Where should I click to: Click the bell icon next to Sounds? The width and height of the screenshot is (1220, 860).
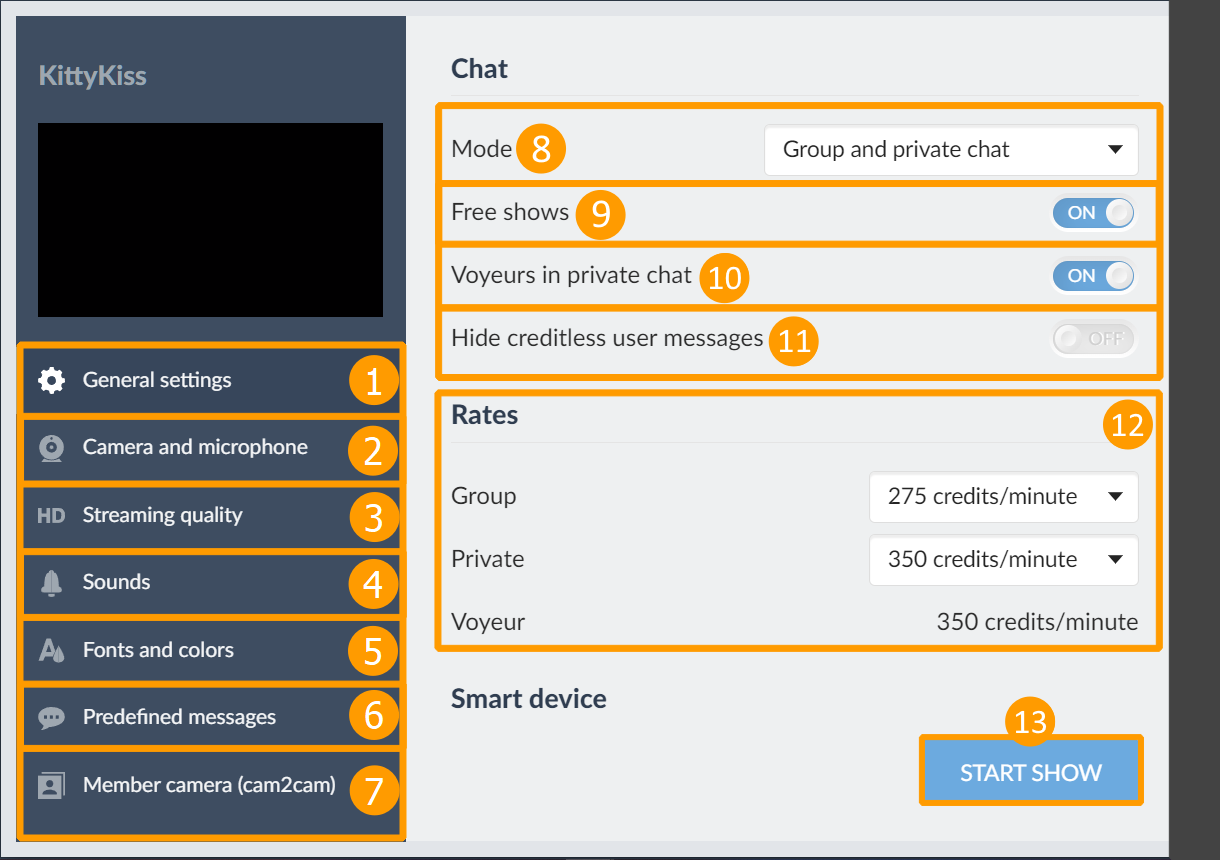51,582
